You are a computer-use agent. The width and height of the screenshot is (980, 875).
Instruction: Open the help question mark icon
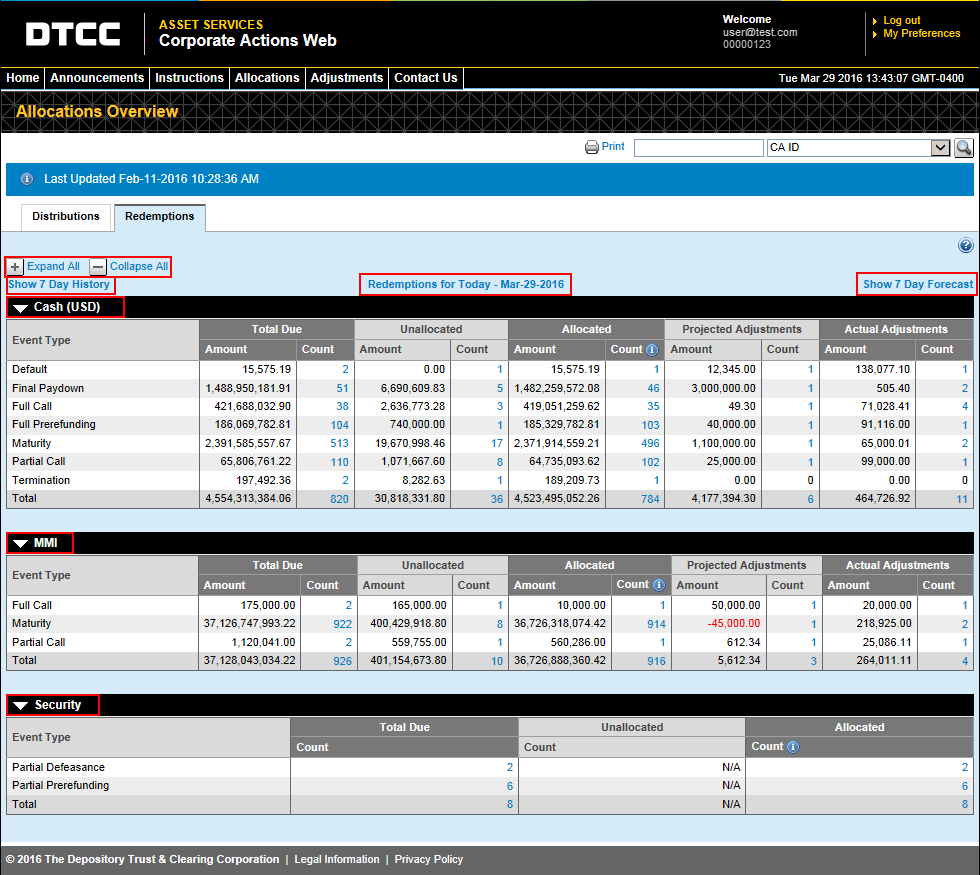click(965, 245)
